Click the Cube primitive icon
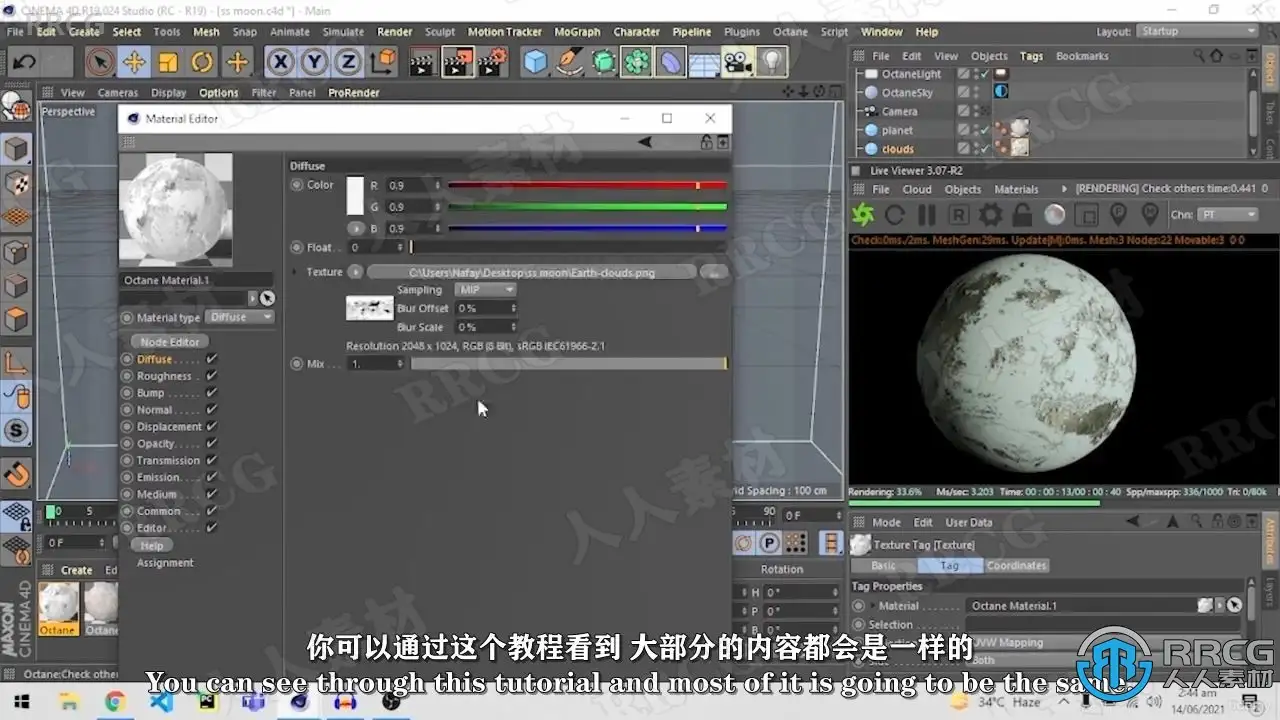The height and width of the screenshot is (720, 1280). 536,63
